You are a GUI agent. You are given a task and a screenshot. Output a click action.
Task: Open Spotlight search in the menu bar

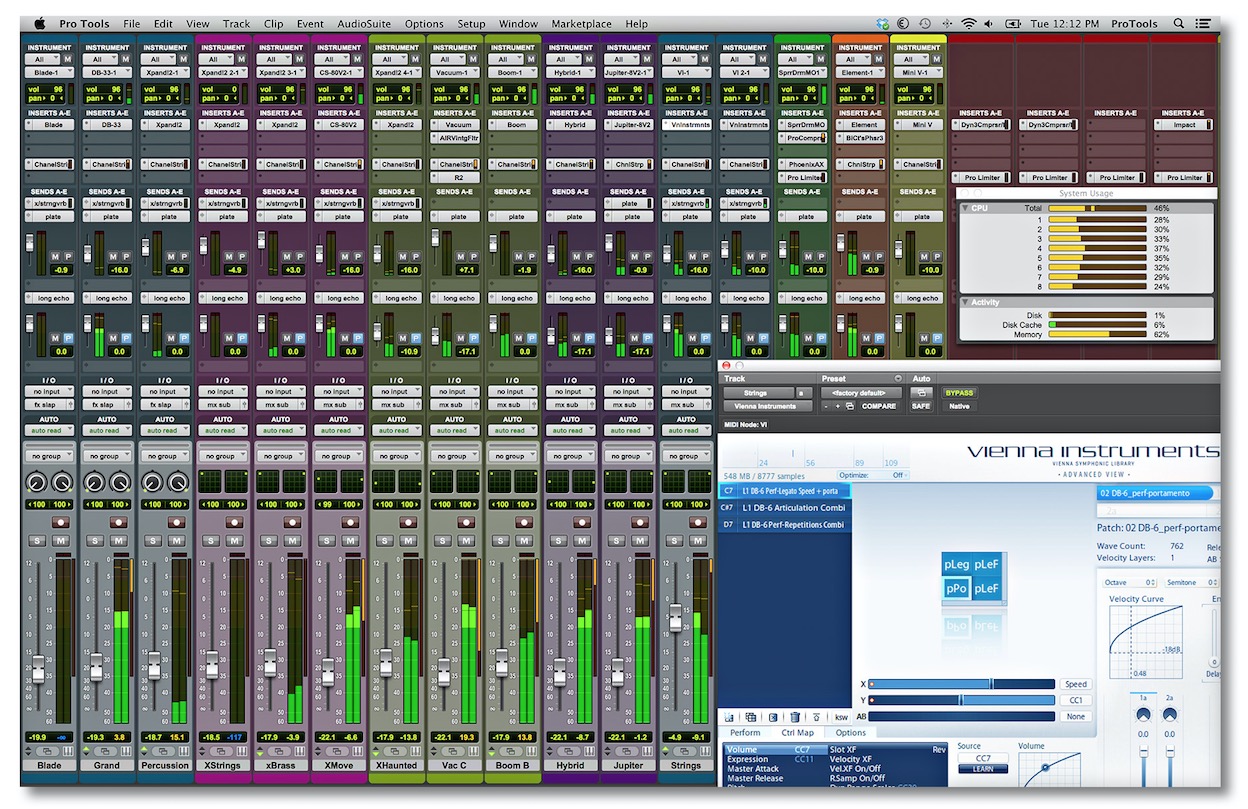[x=1179, y=23]
